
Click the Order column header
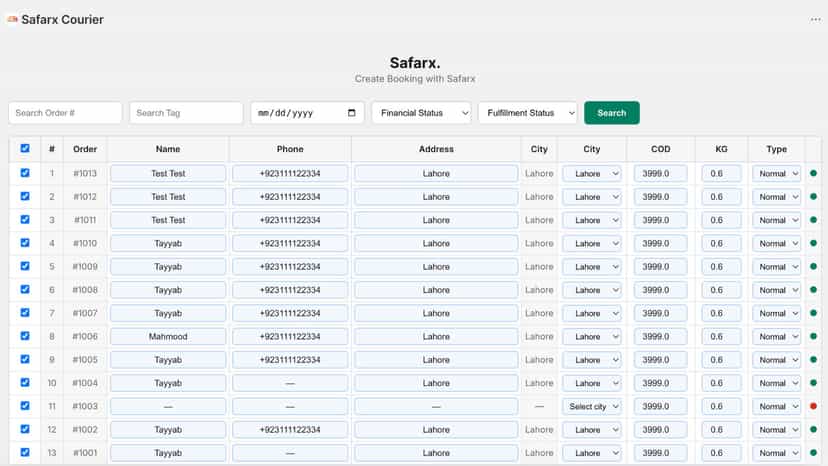coord(85,149)
